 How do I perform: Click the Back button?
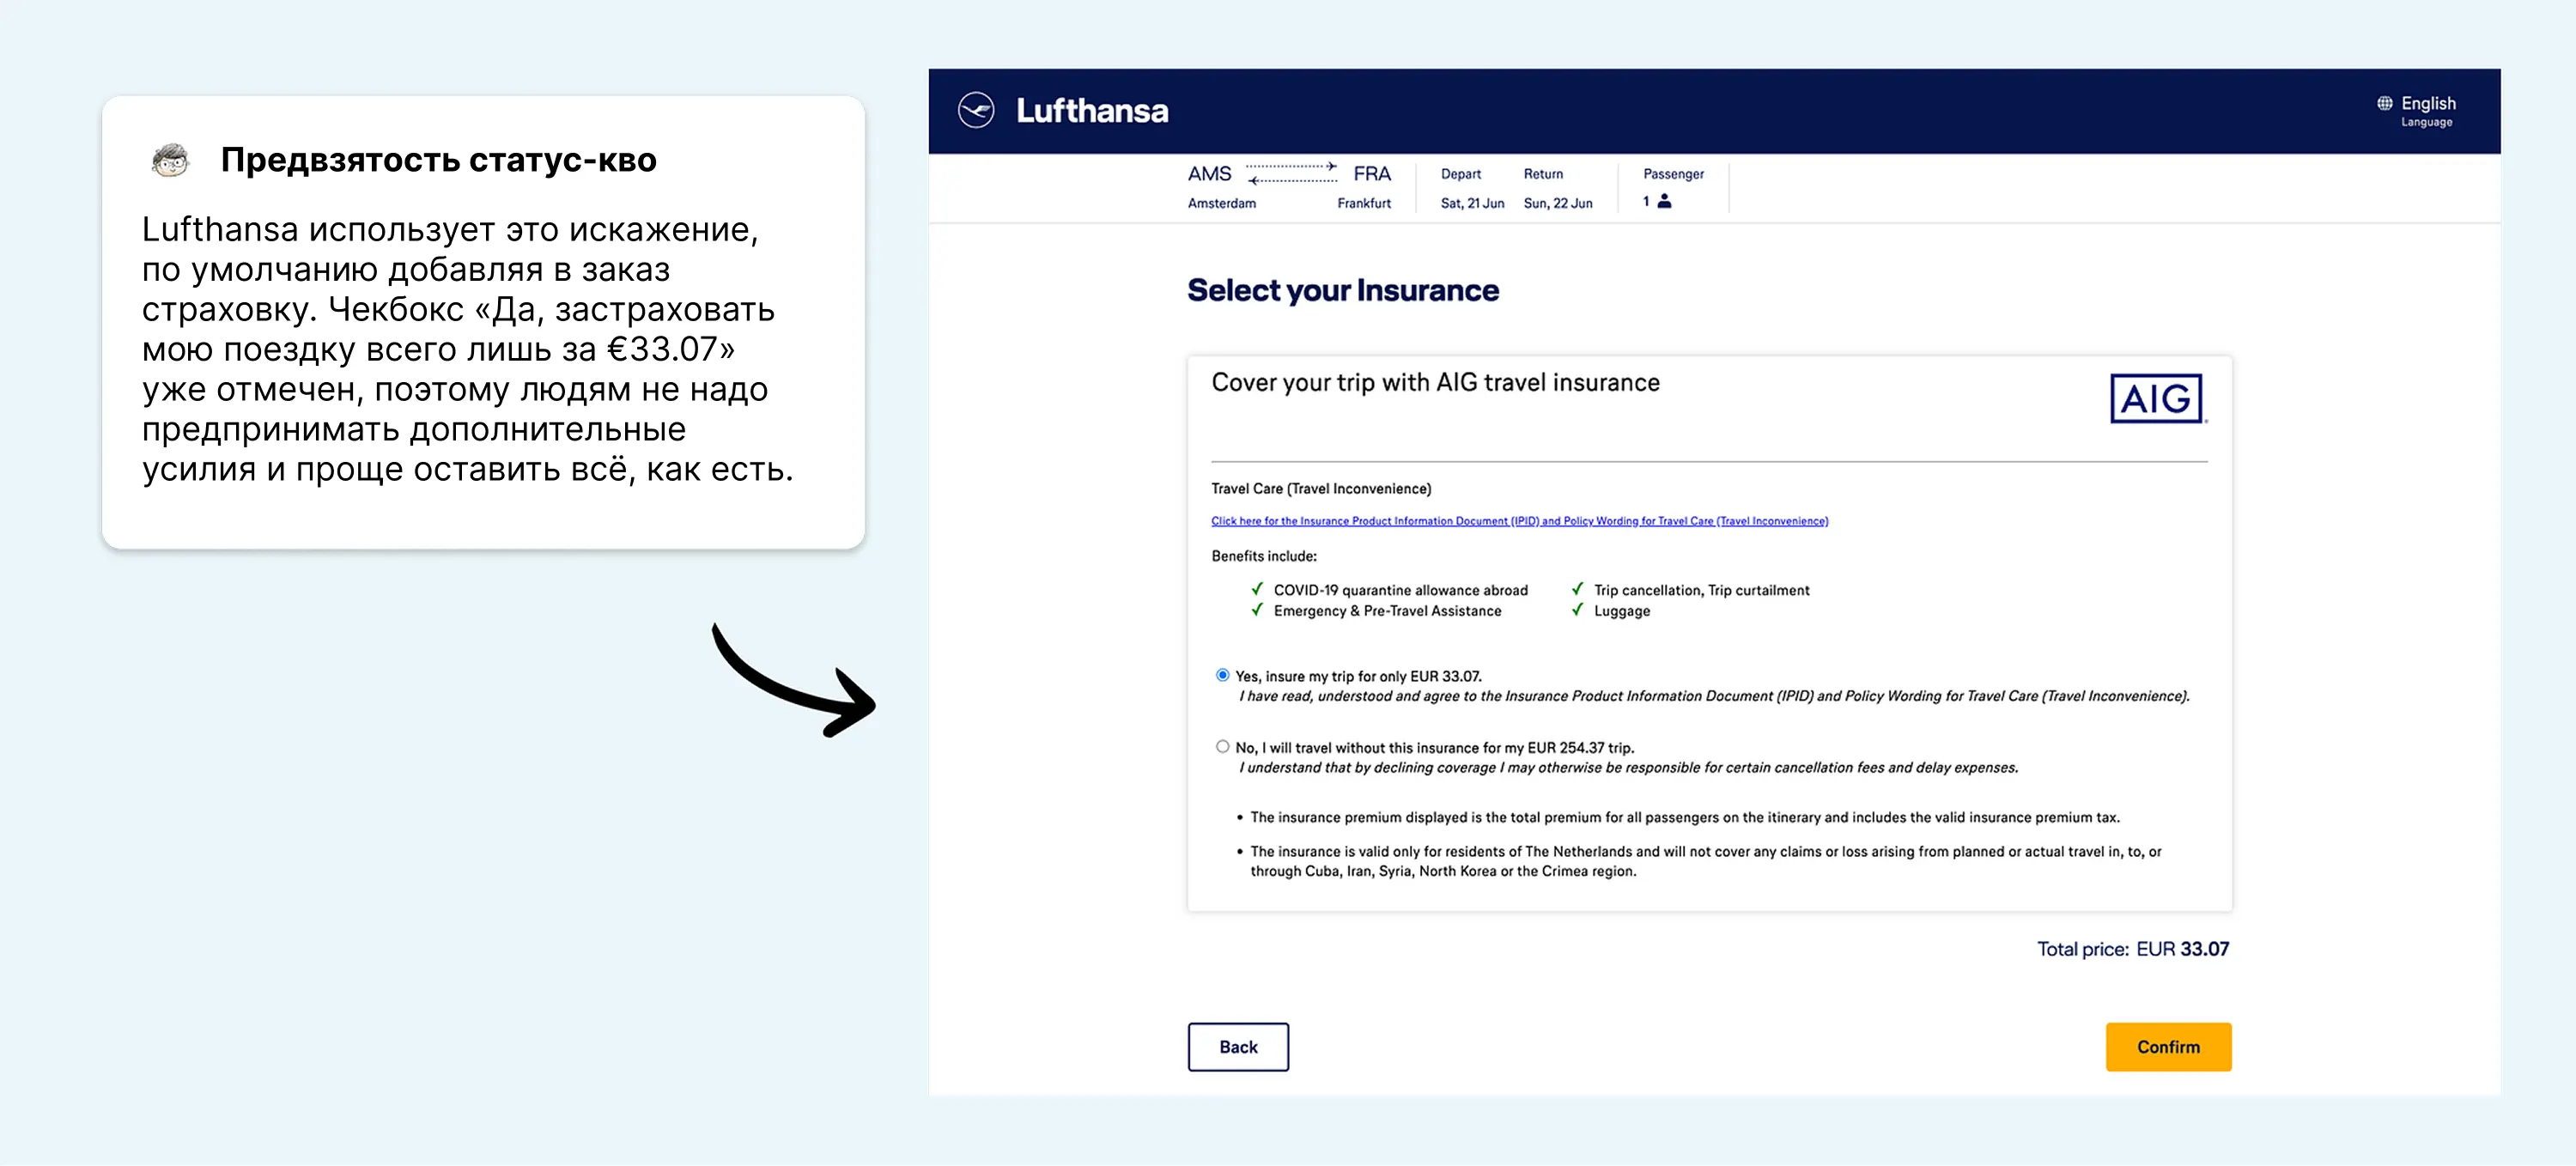click(1237, 1046)
